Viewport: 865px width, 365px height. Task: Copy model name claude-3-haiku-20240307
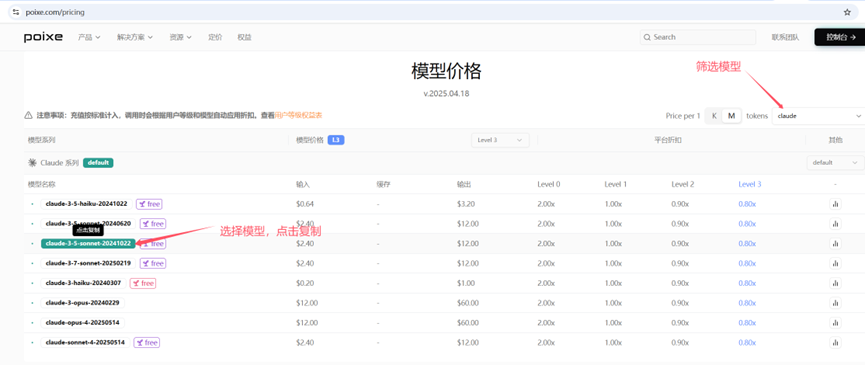click(83, 283)
